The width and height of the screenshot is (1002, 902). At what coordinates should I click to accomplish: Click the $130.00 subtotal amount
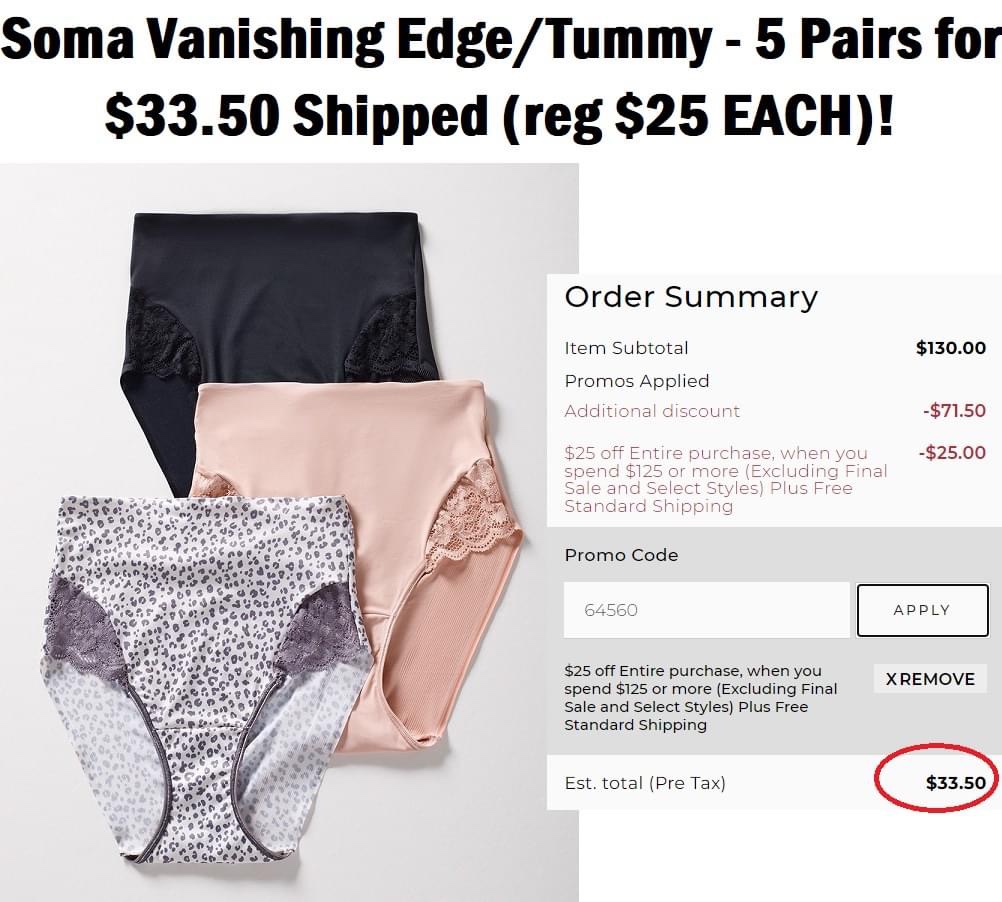tap(950, 348)
